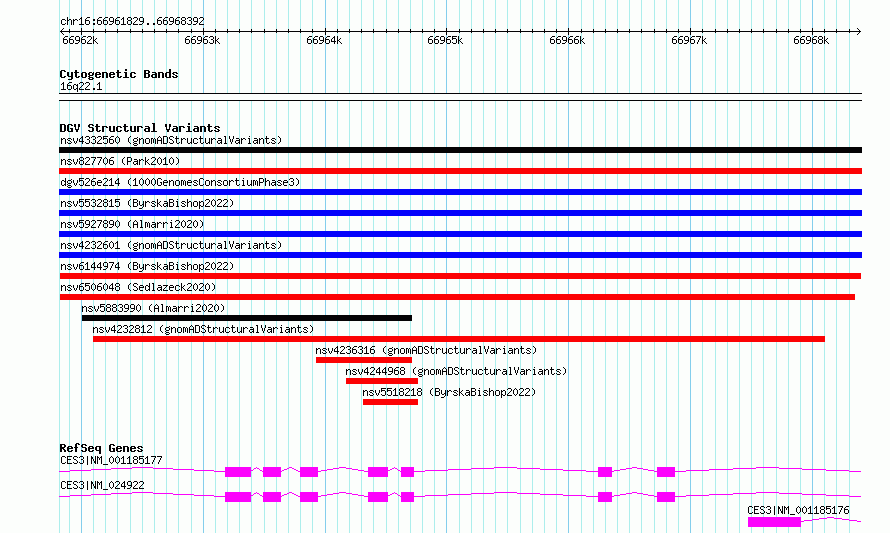Select nsv4236316 (gnomADStructuralVariants) label
Screen dimensions: 890x533
tap(426, 350)
